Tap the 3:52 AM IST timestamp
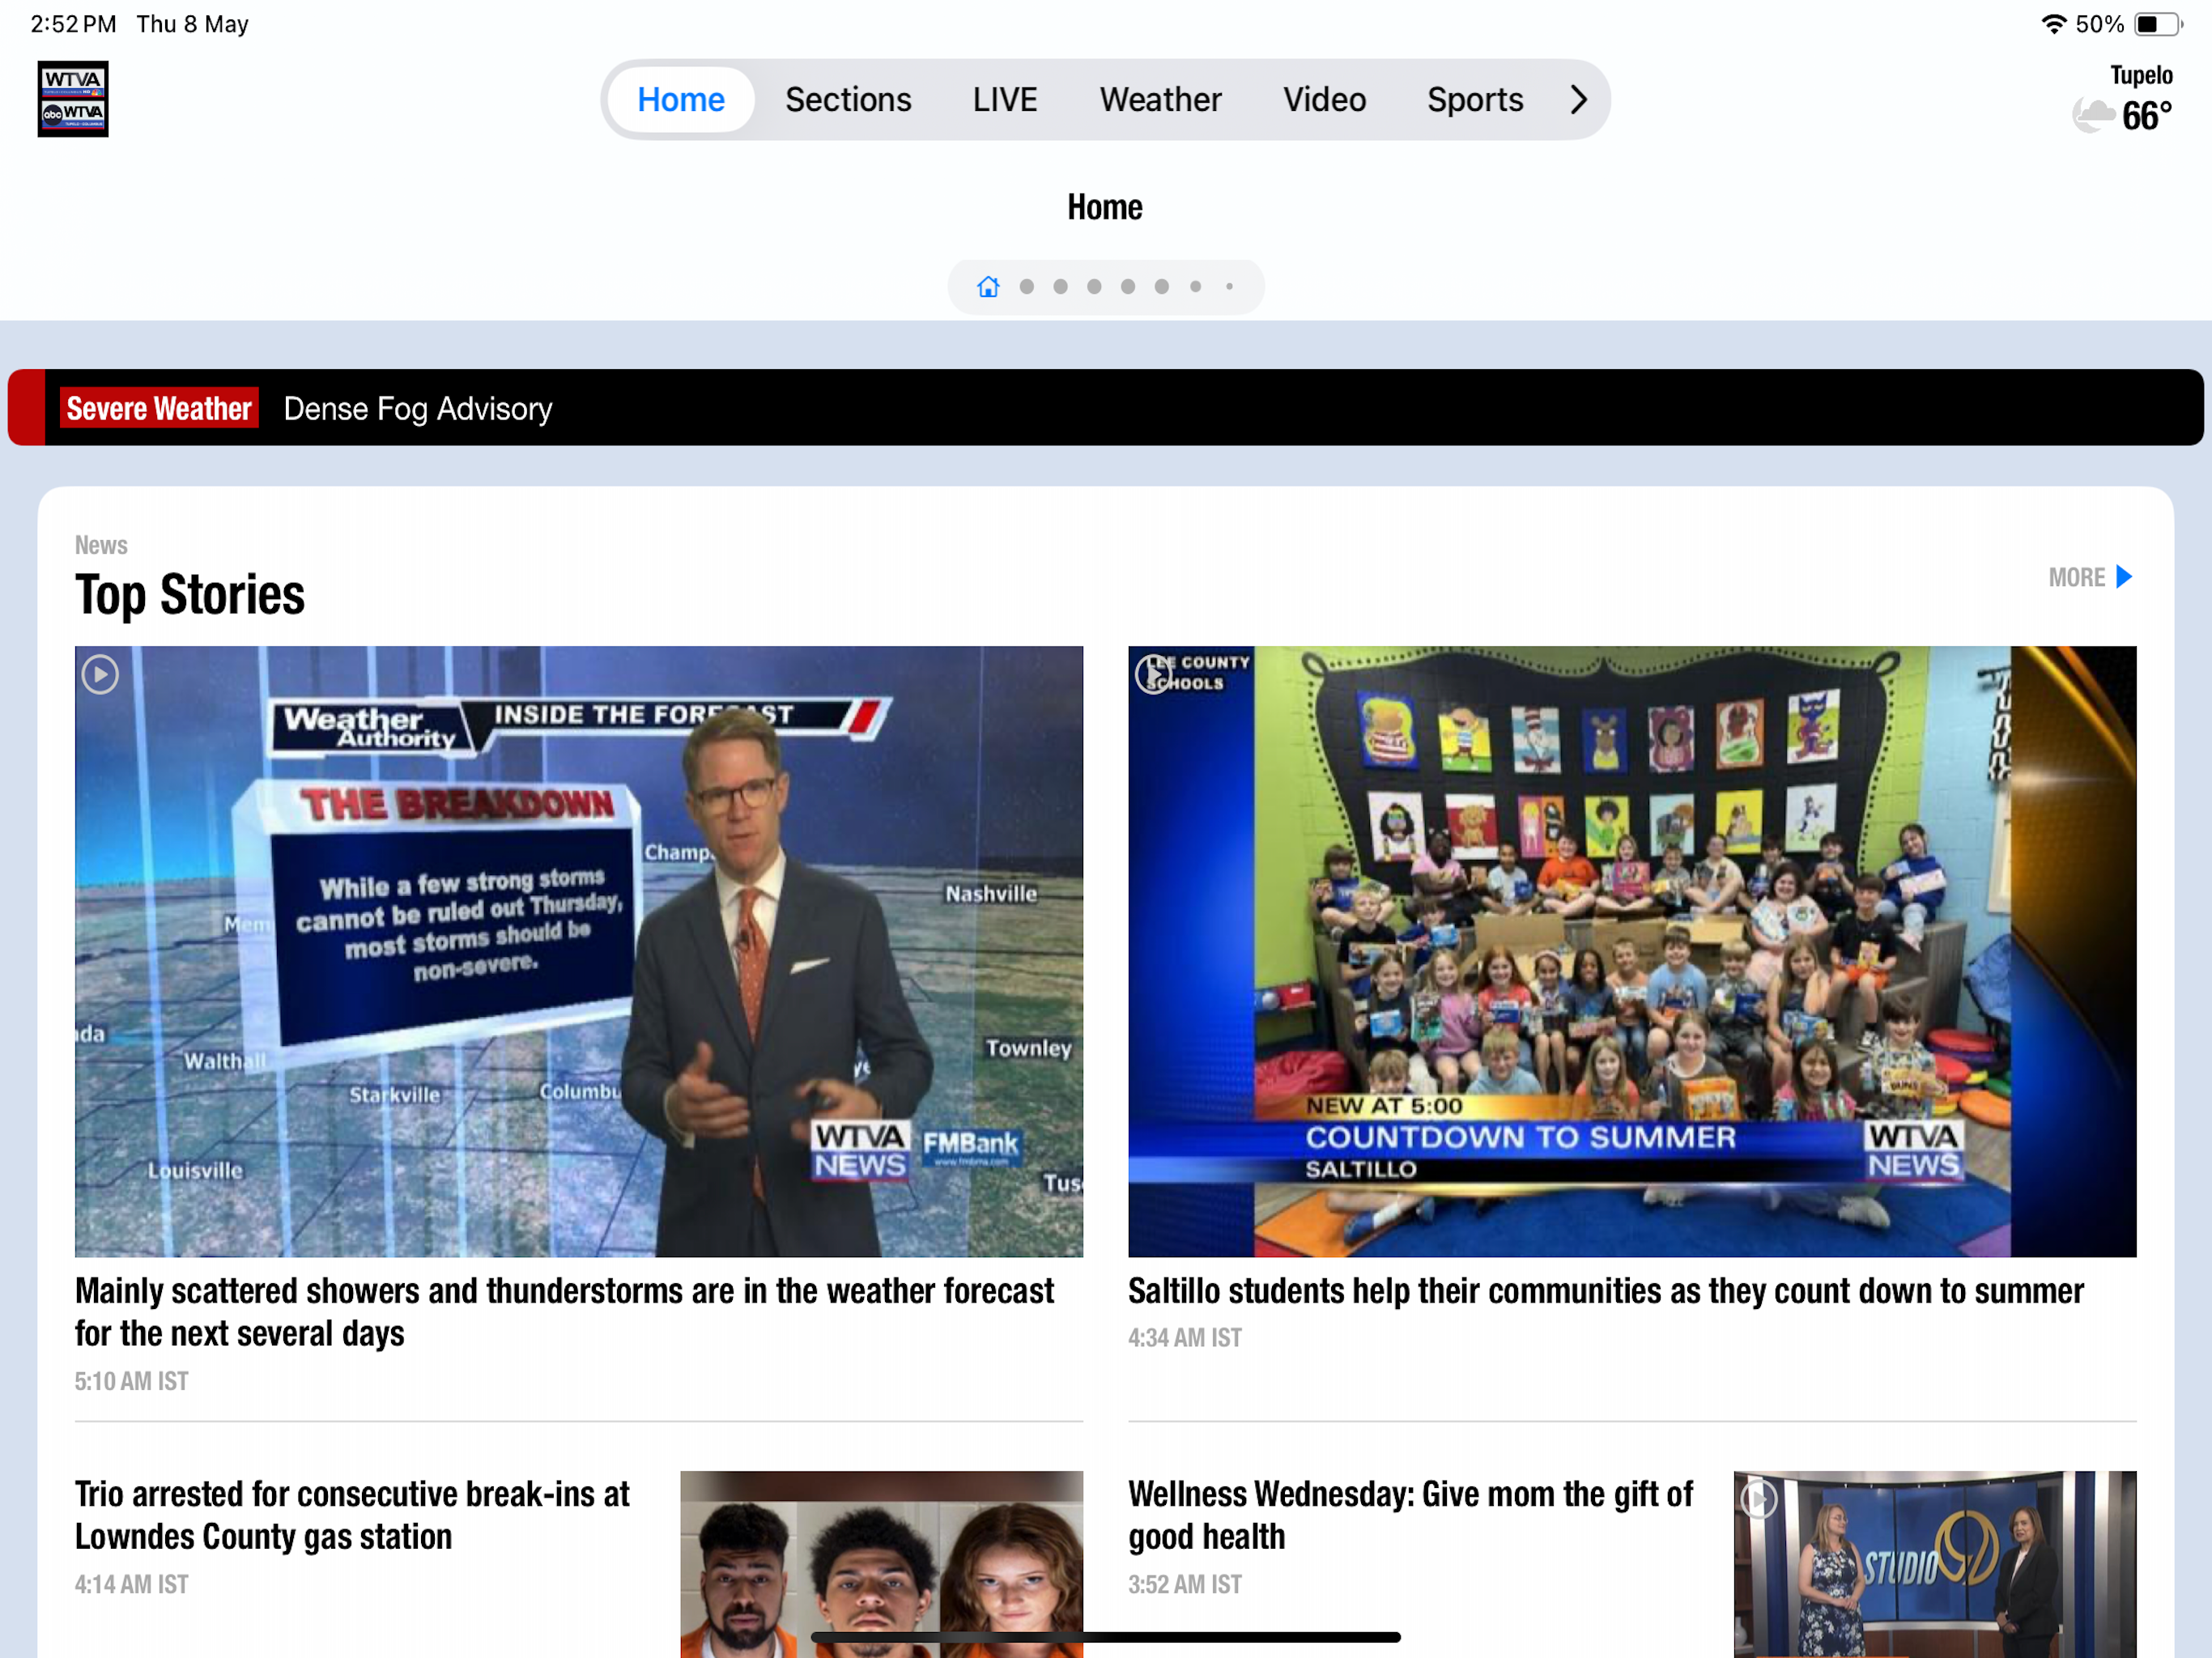Screen dimensions: 2212x1658 (x=1185, y=1584)
